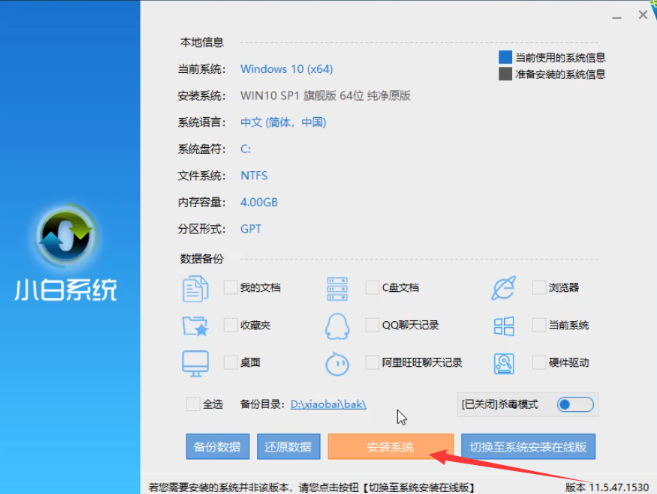
Task: Tick the 硬件驱动 checkbox
Action: coord(540,362)
